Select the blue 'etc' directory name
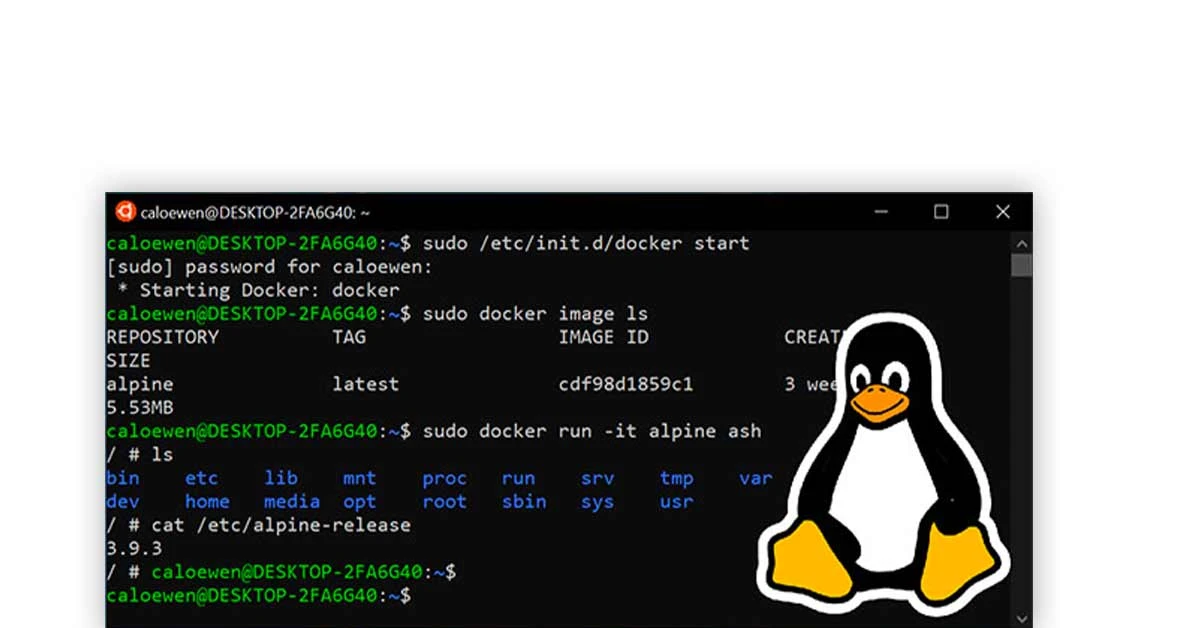 [x=200, y=479]
